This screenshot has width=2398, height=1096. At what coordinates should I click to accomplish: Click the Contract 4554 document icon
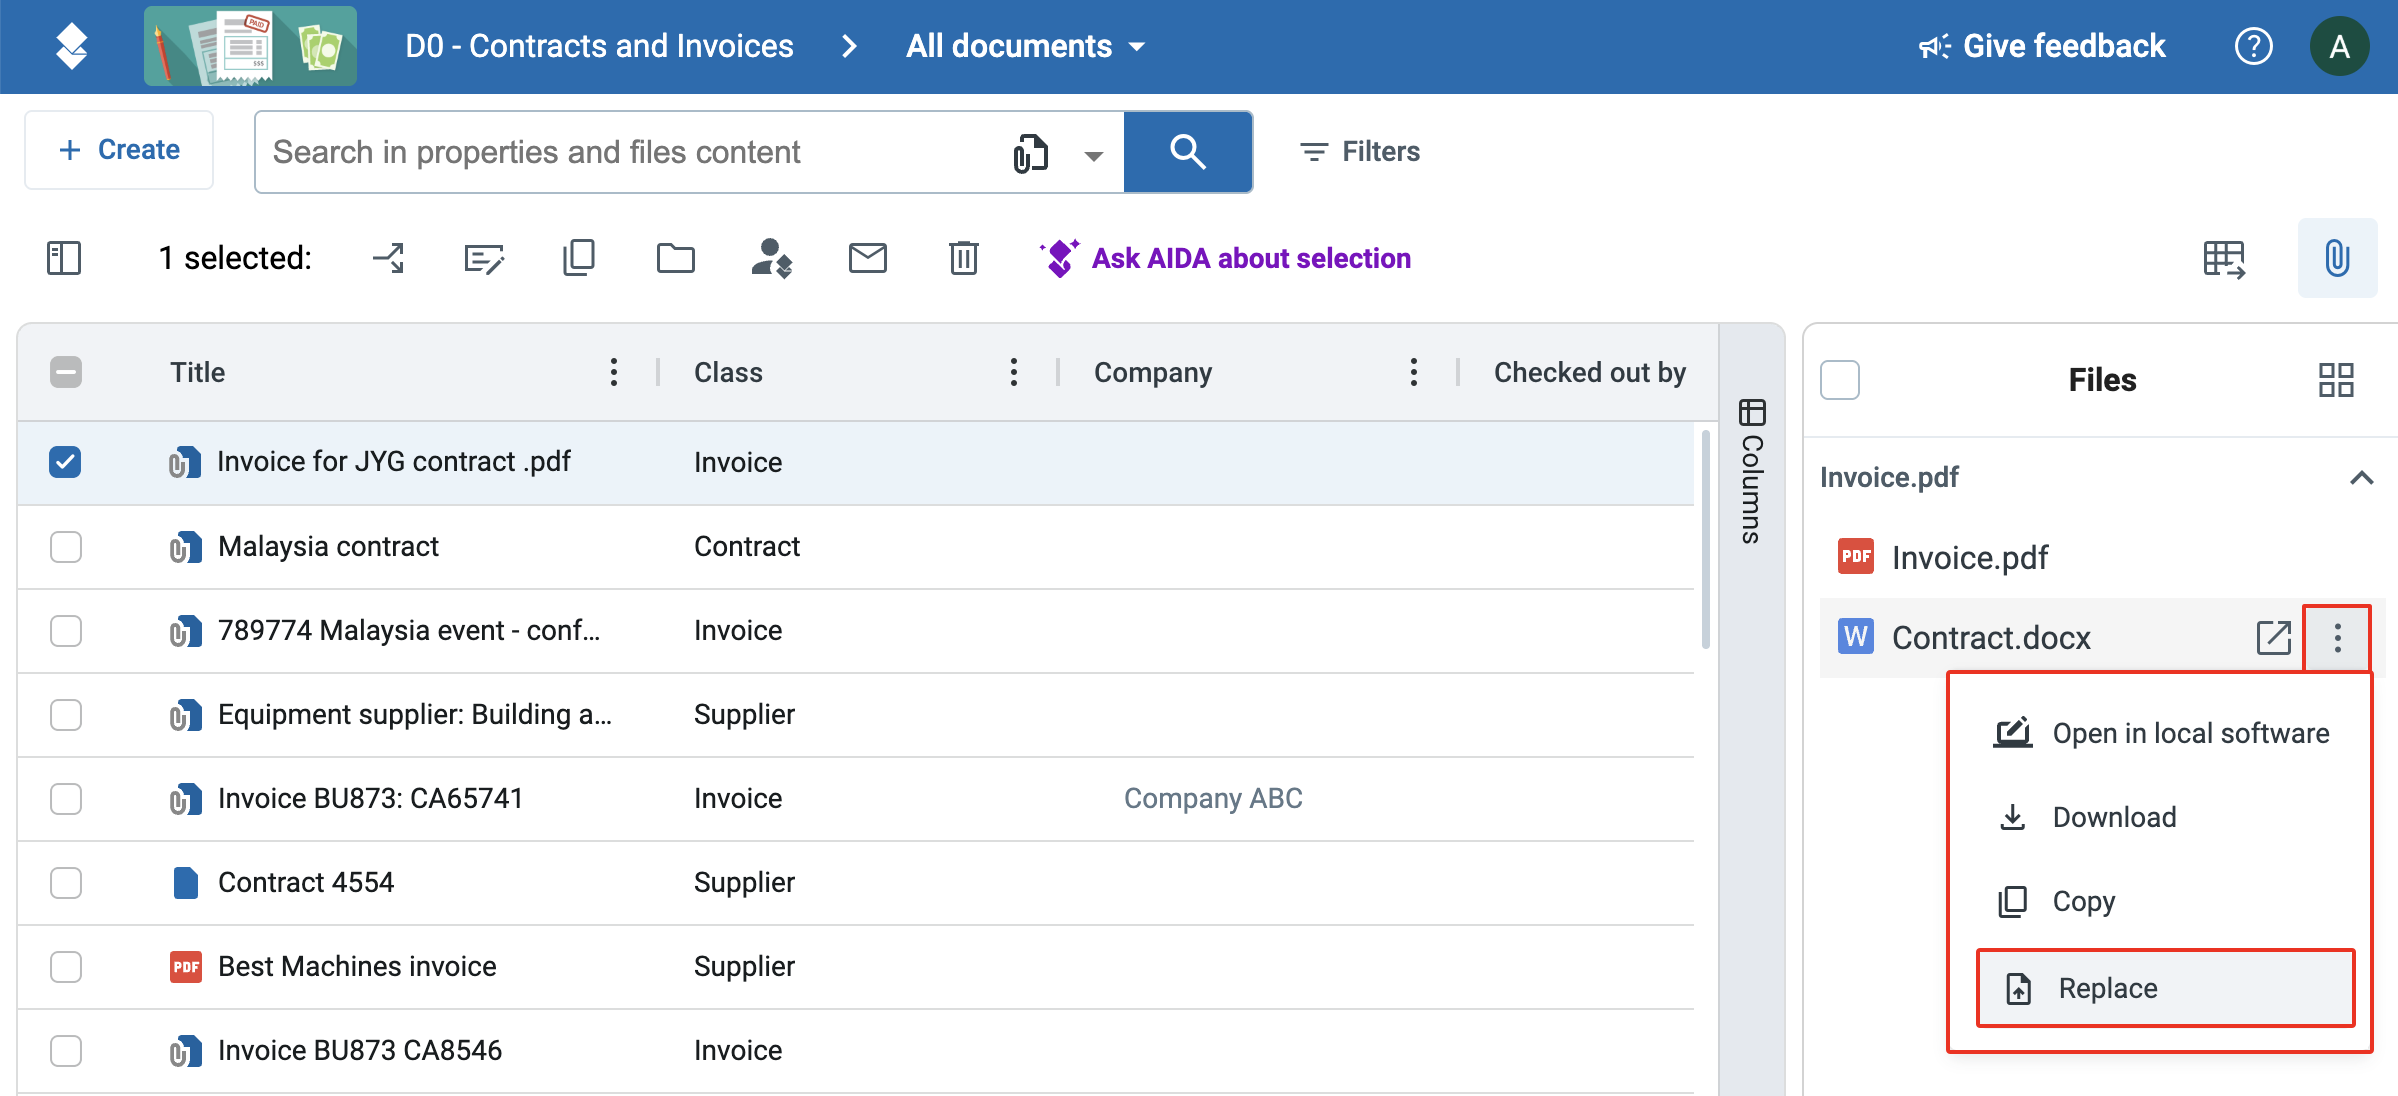pos(185,882)
